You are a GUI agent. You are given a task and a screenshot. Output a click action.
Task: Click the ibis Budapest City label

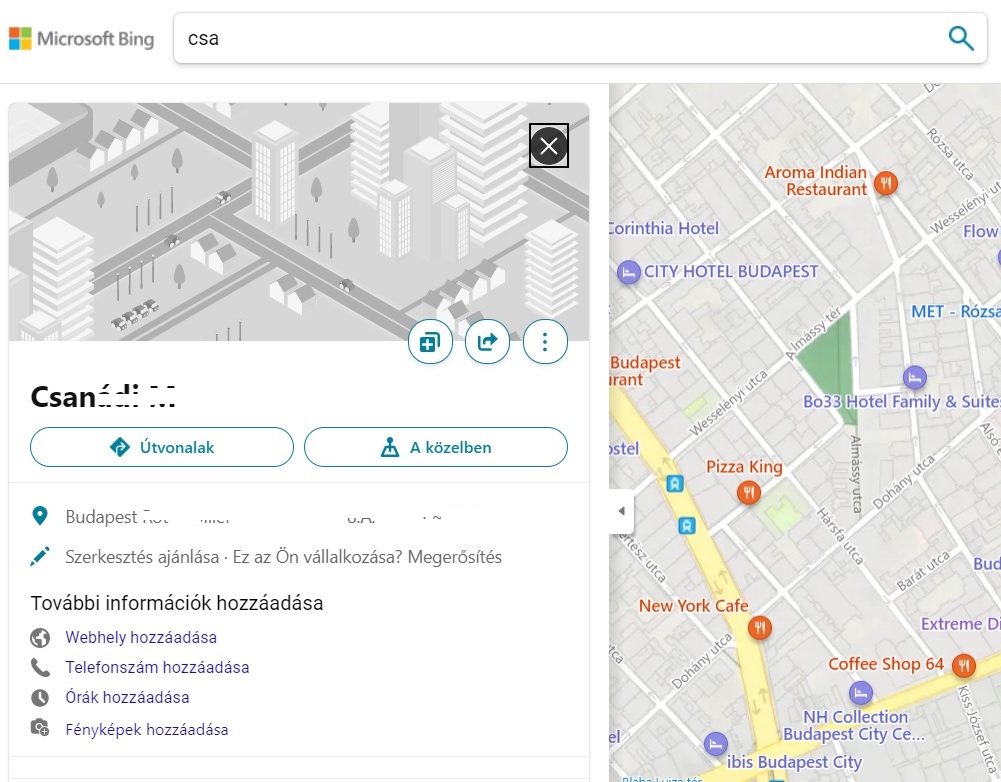pos(794,762)
